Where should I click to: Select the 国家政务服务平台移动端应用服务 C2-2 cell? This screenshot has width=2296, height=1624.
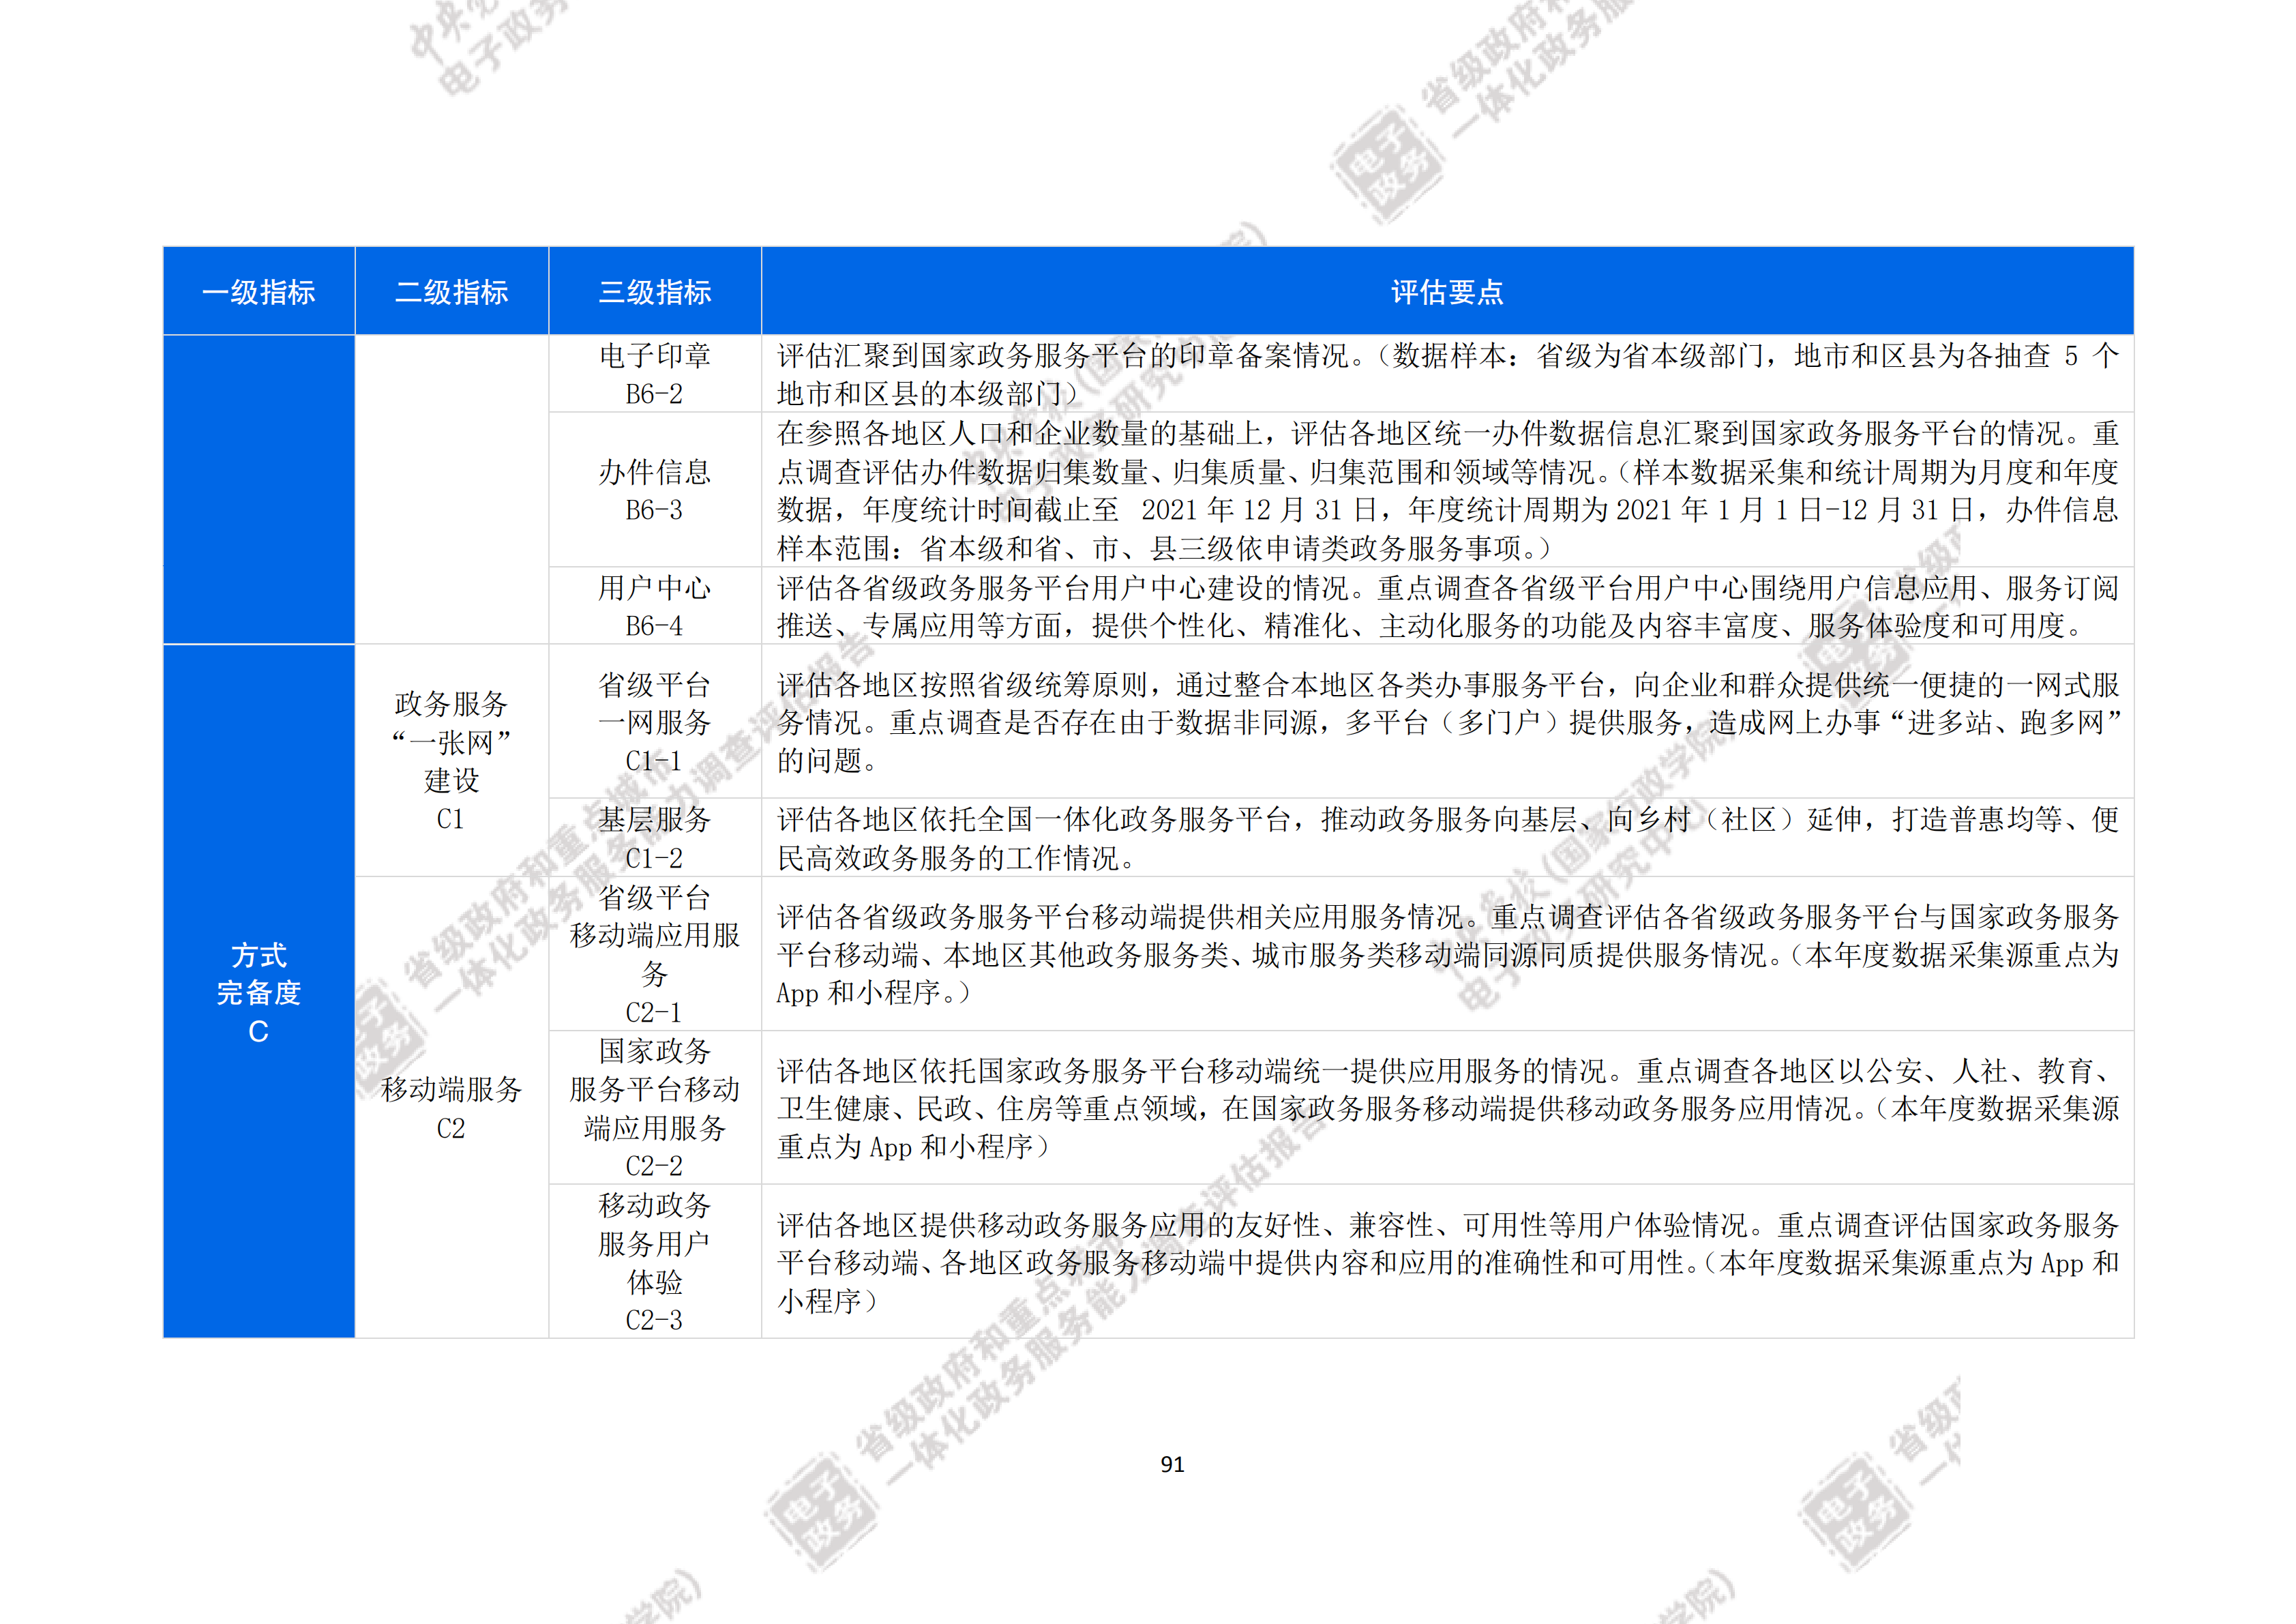(654, 1108)
